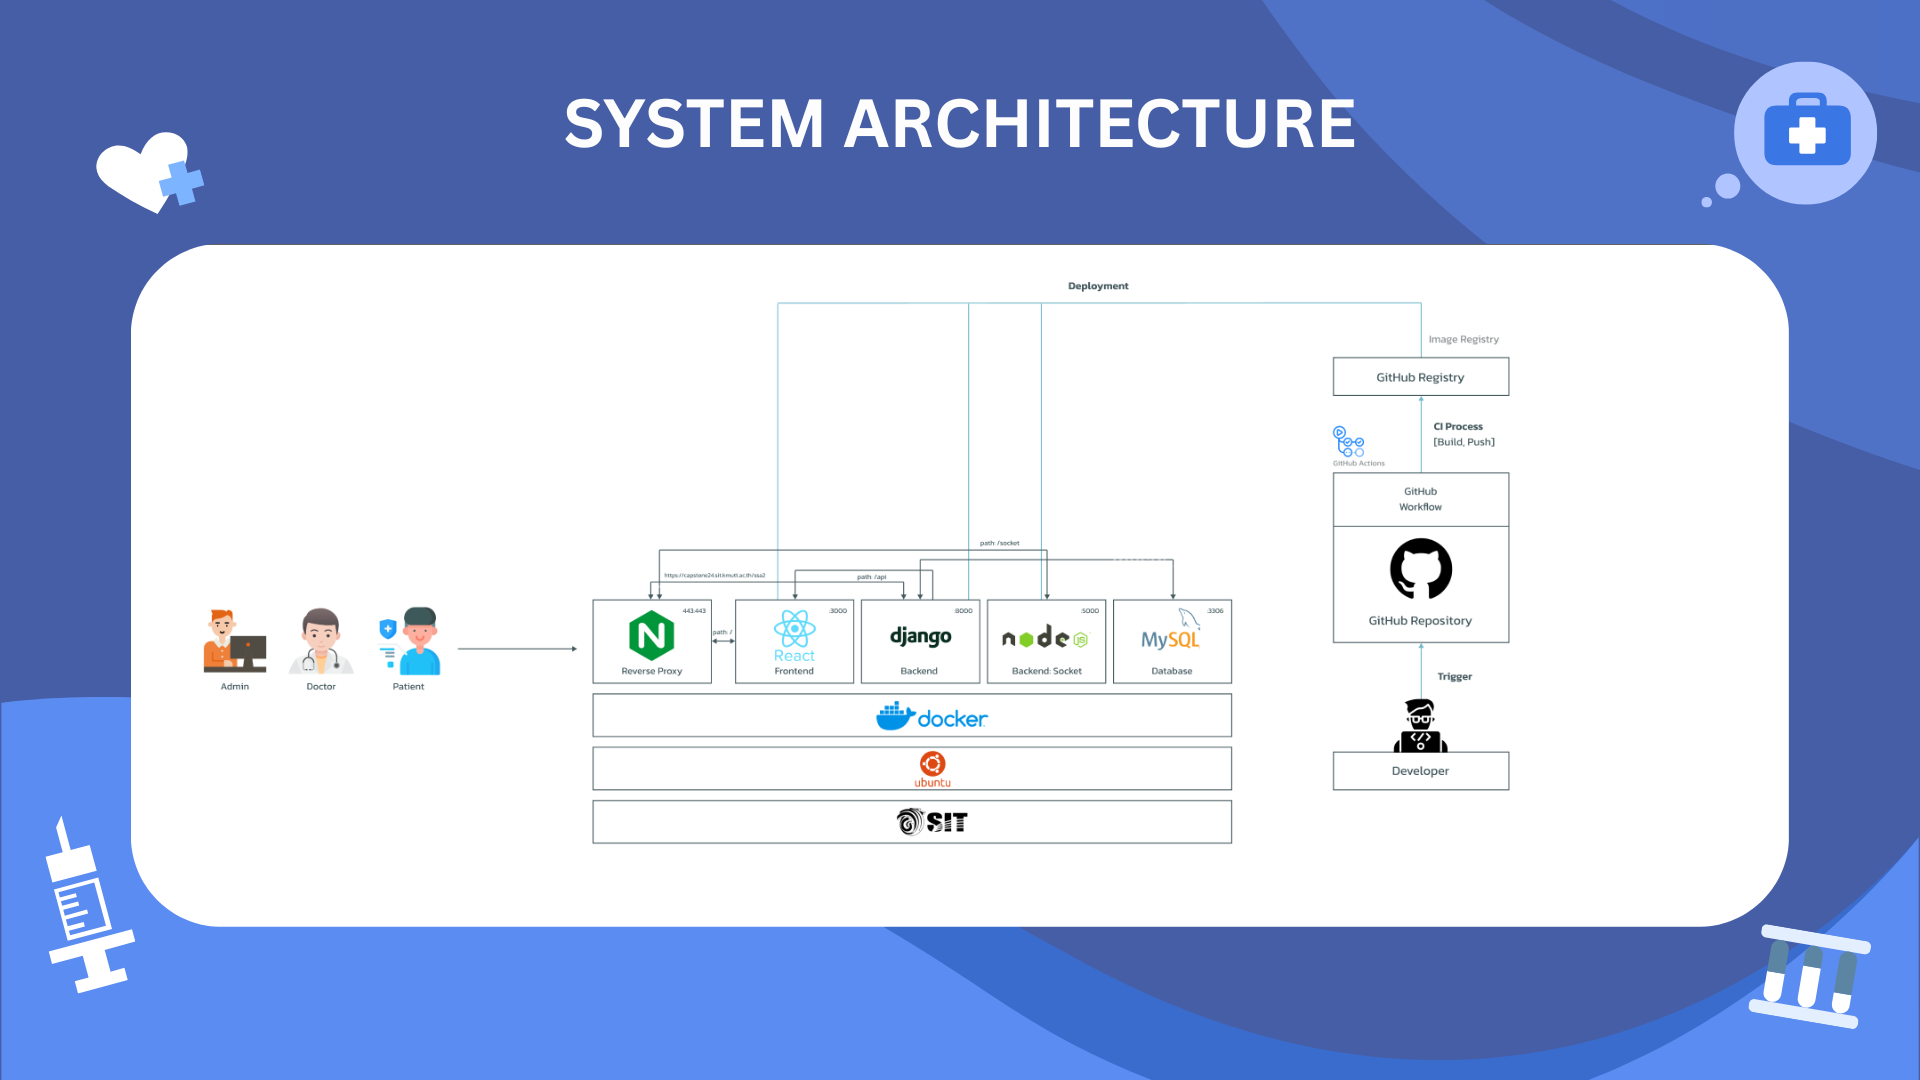
Task: Click the '[Build, Push]' text
Action: (1464, 442)
